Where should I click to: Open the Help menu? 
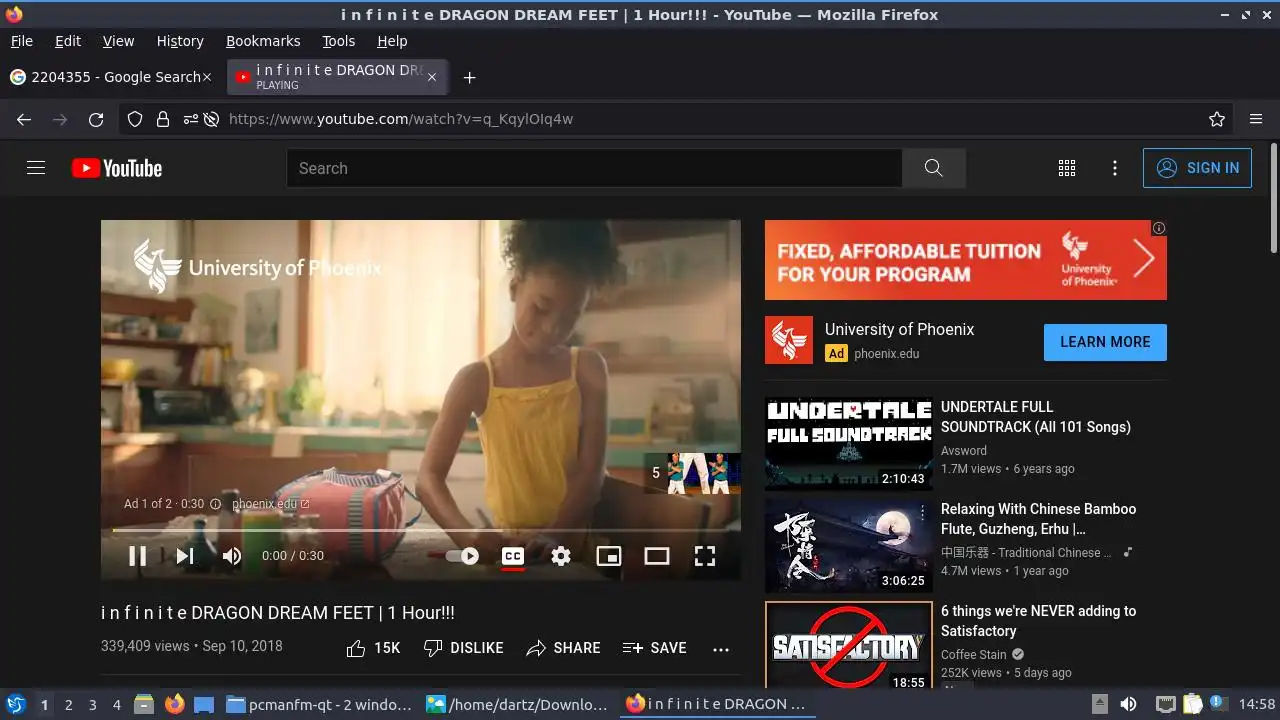coord(392,41)
